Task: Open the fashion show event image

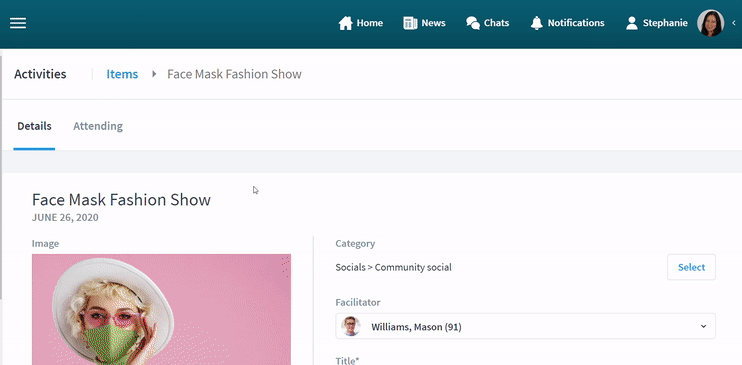Action: coord(161,309)
